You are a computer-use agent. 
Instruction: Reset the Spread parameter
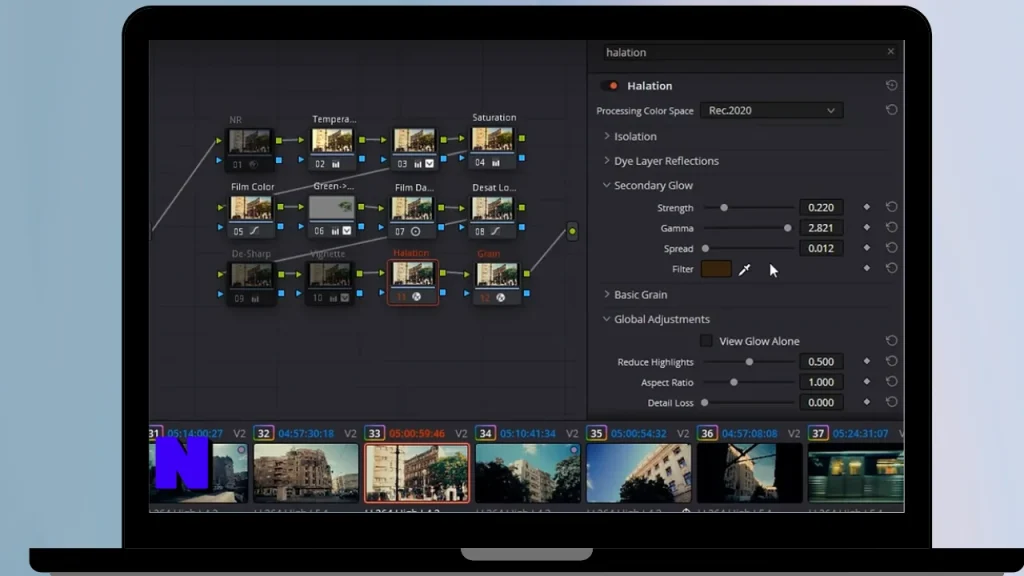(891, 248)
